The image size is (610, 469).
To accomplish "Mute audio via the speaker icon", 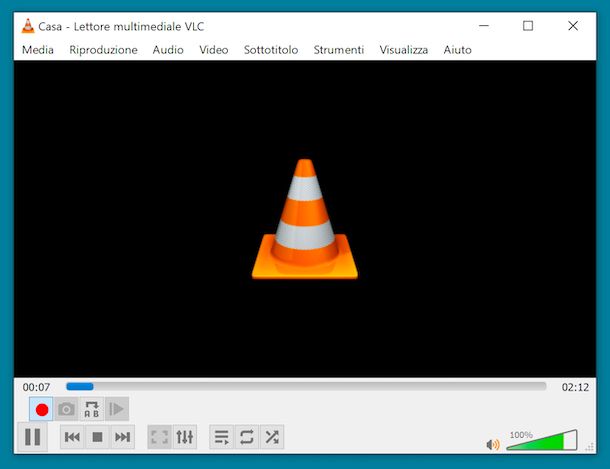I will coord(493,444).
